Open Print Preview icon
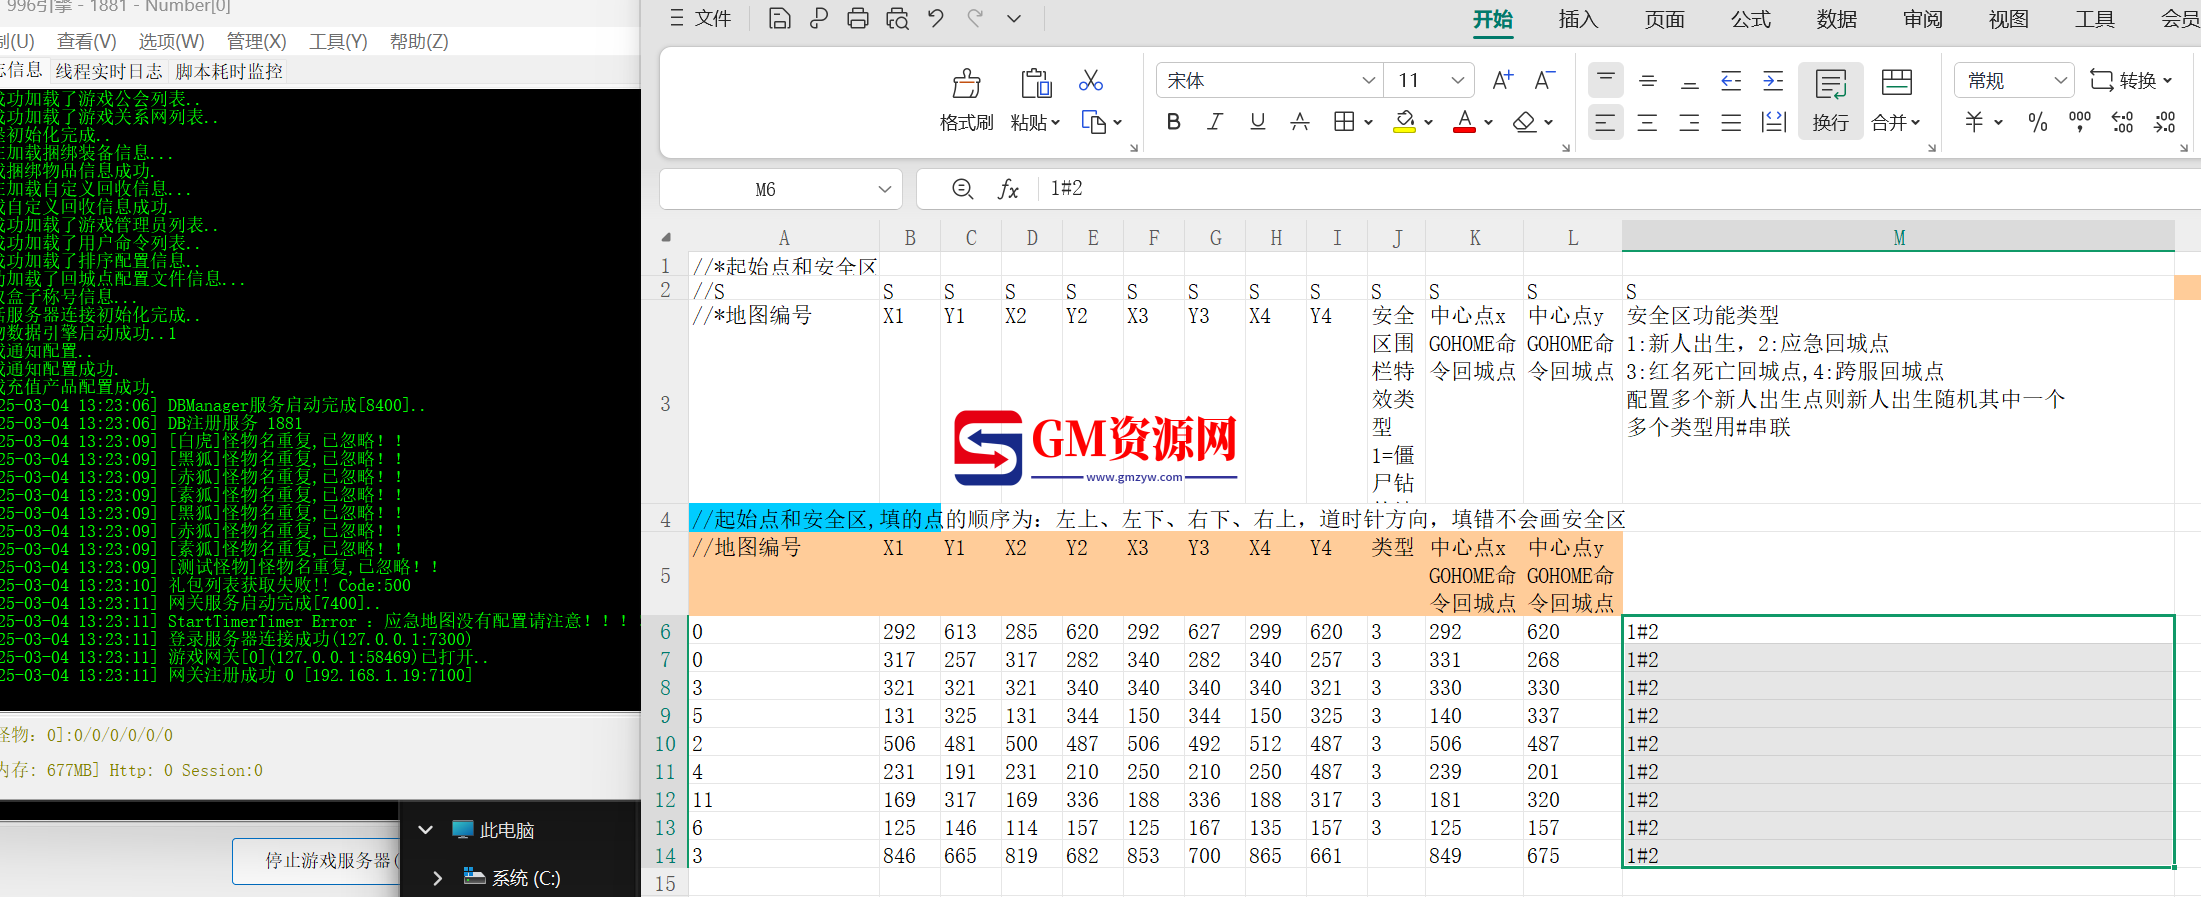 coord(897,18)
